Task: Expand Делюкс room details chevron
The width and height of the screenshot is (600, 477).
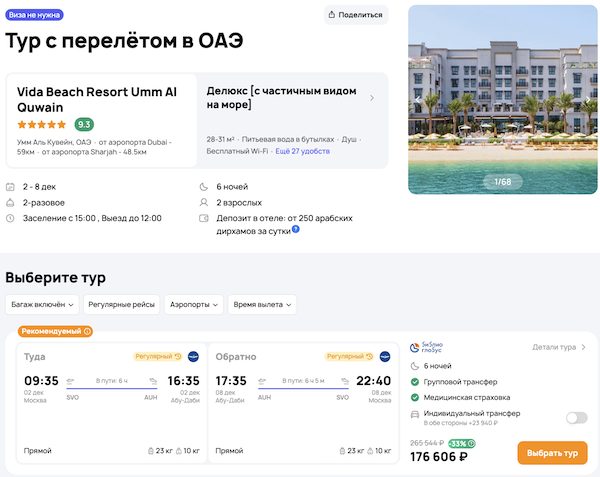Action: [372, 98]
